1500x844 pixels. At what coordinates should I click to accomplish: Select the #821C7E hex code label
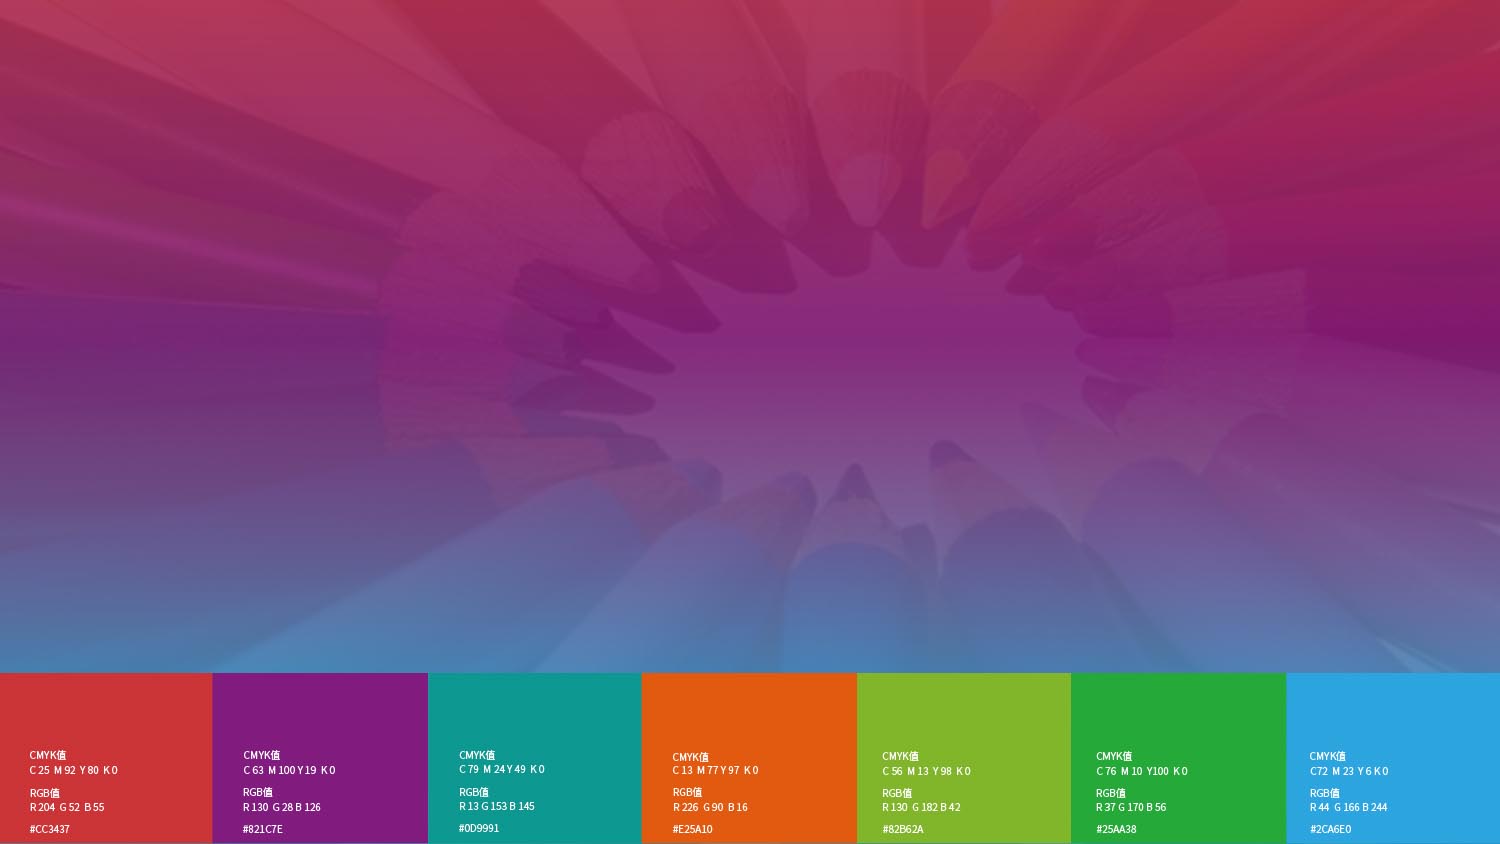click(263, 829)
